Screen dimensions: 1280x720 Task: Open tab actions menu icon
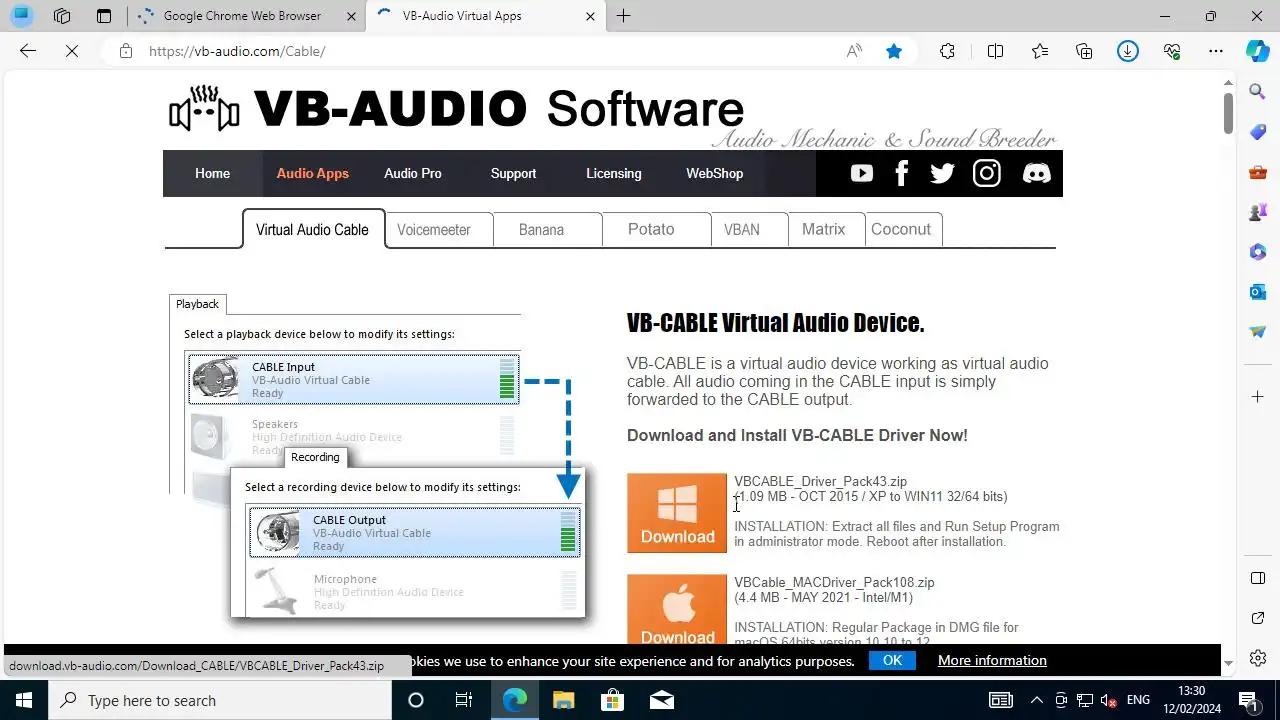[104, 16]
